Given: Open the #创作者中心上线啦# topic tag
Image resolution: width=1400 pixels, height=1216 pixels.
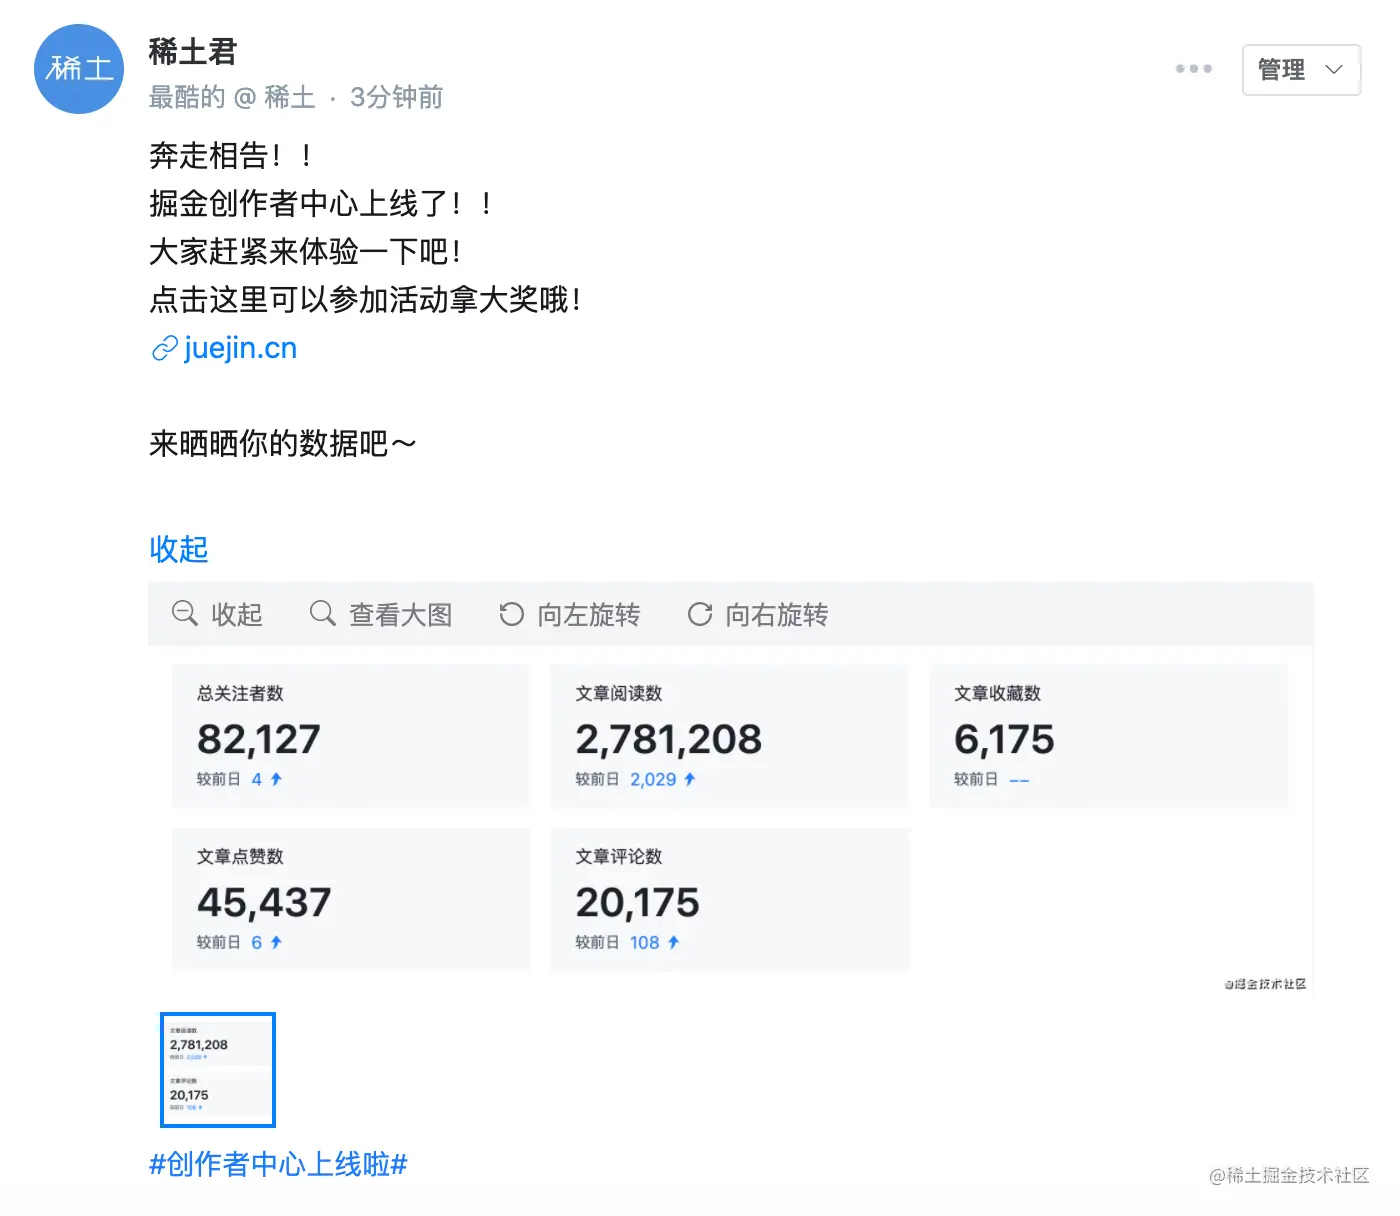Looking at the screenshot, I should pos(278,1164).
